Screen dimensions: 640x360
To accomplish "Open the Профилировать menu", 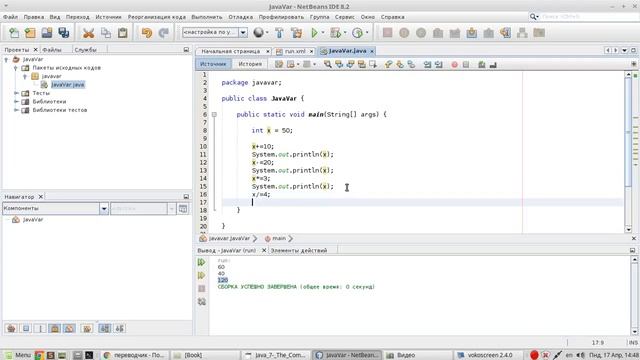I will coord(281,17).
